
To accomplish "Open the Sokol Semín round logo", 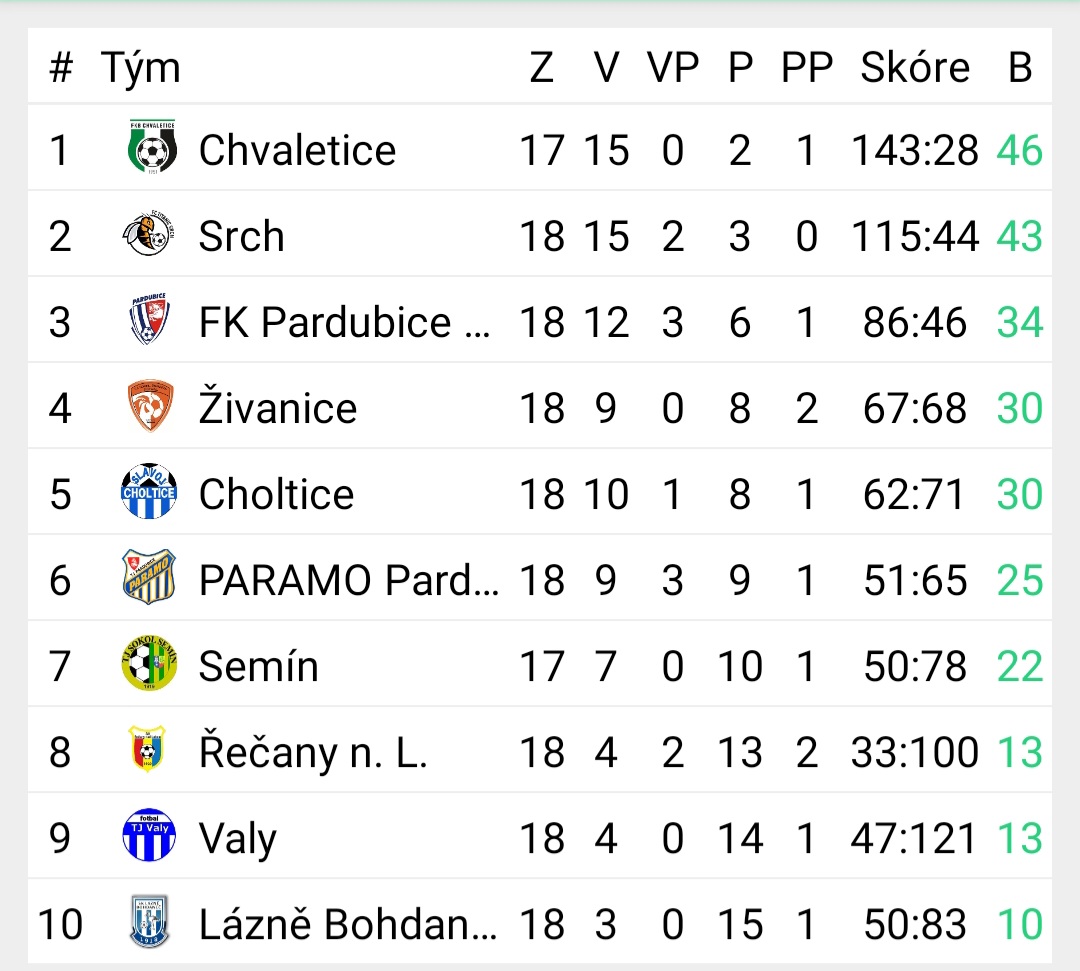I will point(149,662).
